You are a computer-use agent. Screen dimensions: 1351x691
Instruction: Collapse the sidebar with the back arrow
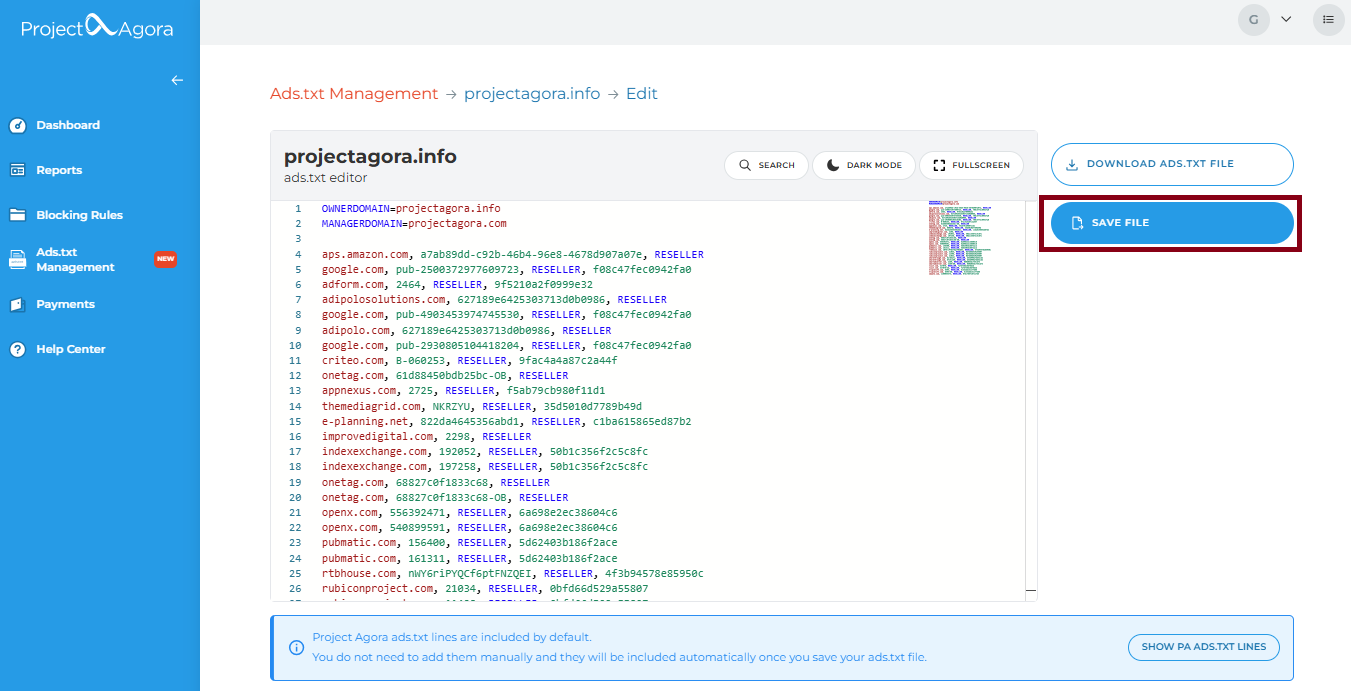coord(177,80)
